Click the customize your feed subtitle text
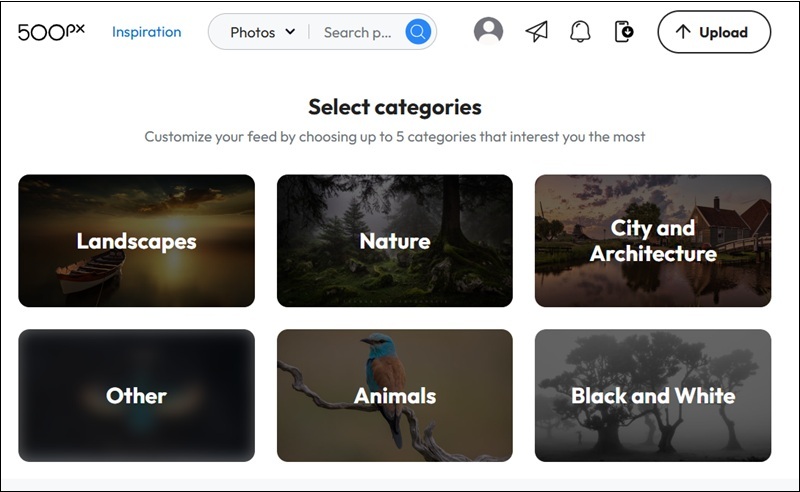The height and width of the screenshot is (492, 800). 395,137
